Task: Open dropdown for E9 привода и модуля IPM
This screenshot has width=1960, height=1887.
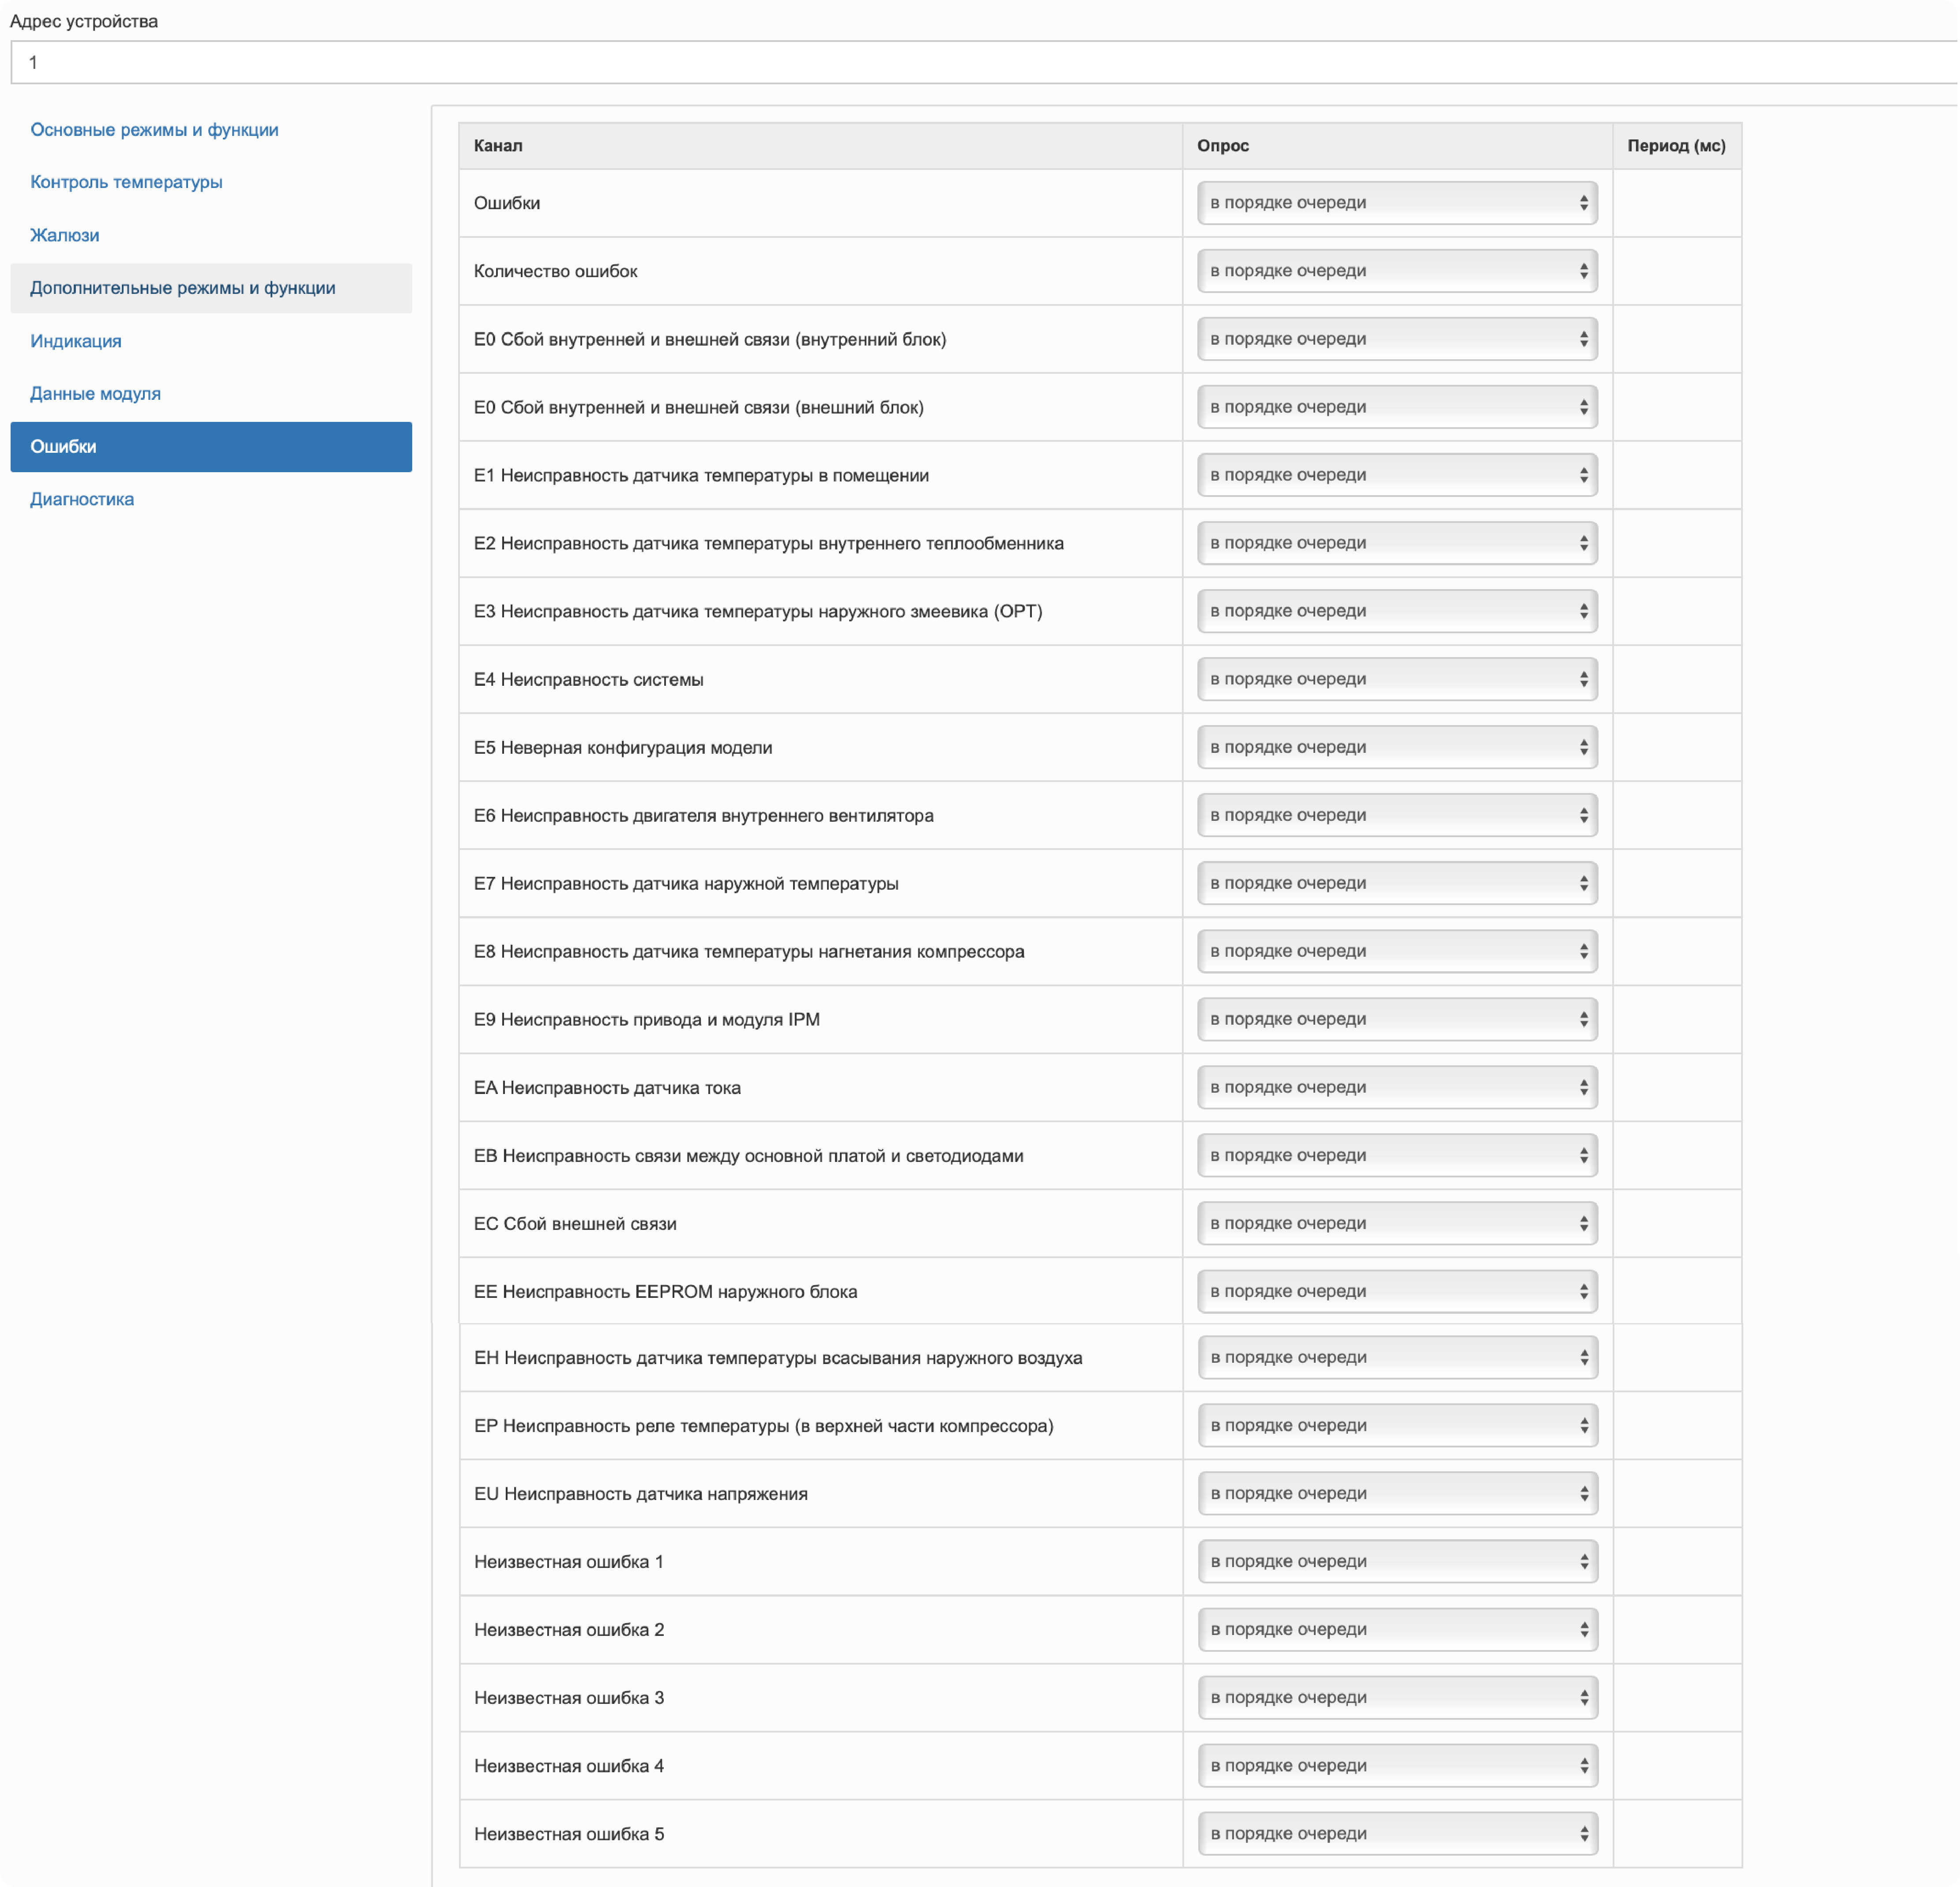Action: click(x=1396, y=1019)
